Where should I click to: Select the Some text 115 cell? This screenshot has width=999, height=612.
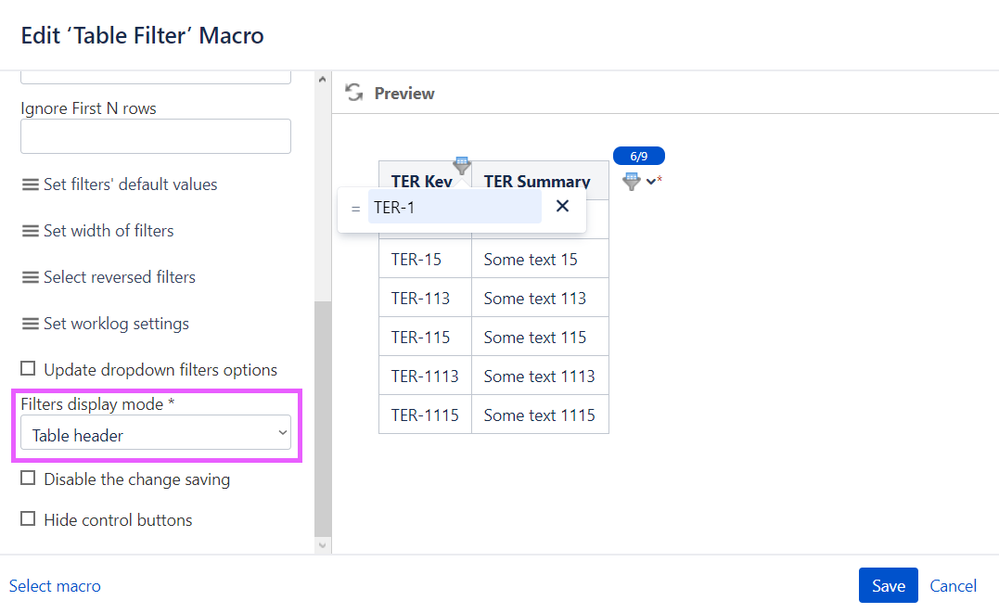coord(540,336)
